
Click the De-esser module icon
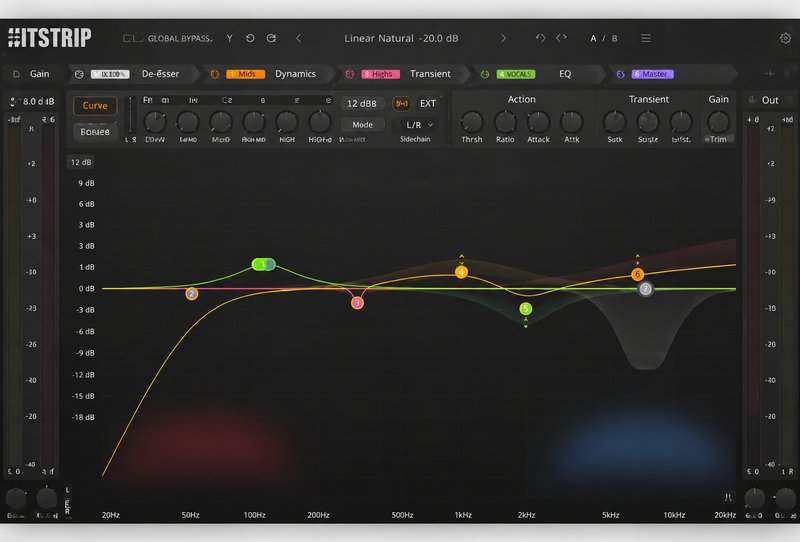[79, 74]
